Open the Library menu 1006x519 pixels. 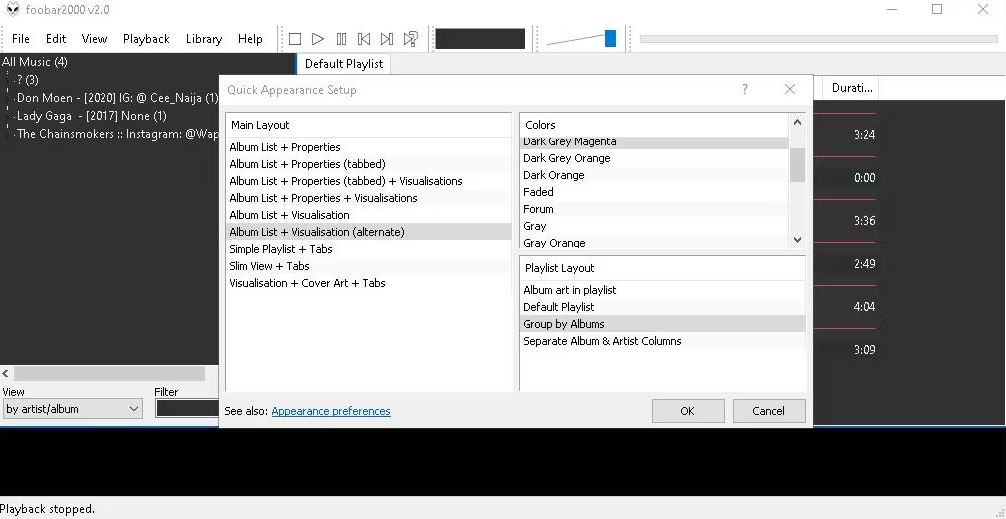click(x=203, y=39)
